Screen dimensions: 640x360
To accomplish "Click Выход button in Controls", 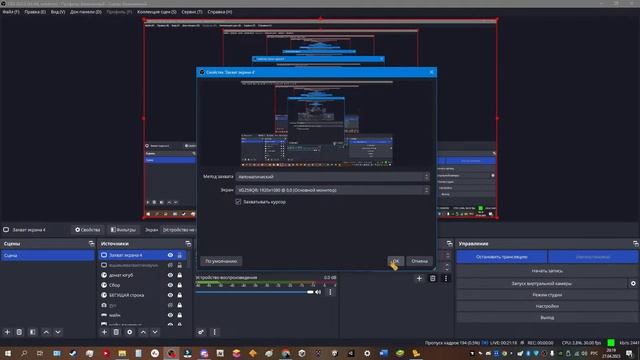I will pyautogui.click(x=547, y=318).
